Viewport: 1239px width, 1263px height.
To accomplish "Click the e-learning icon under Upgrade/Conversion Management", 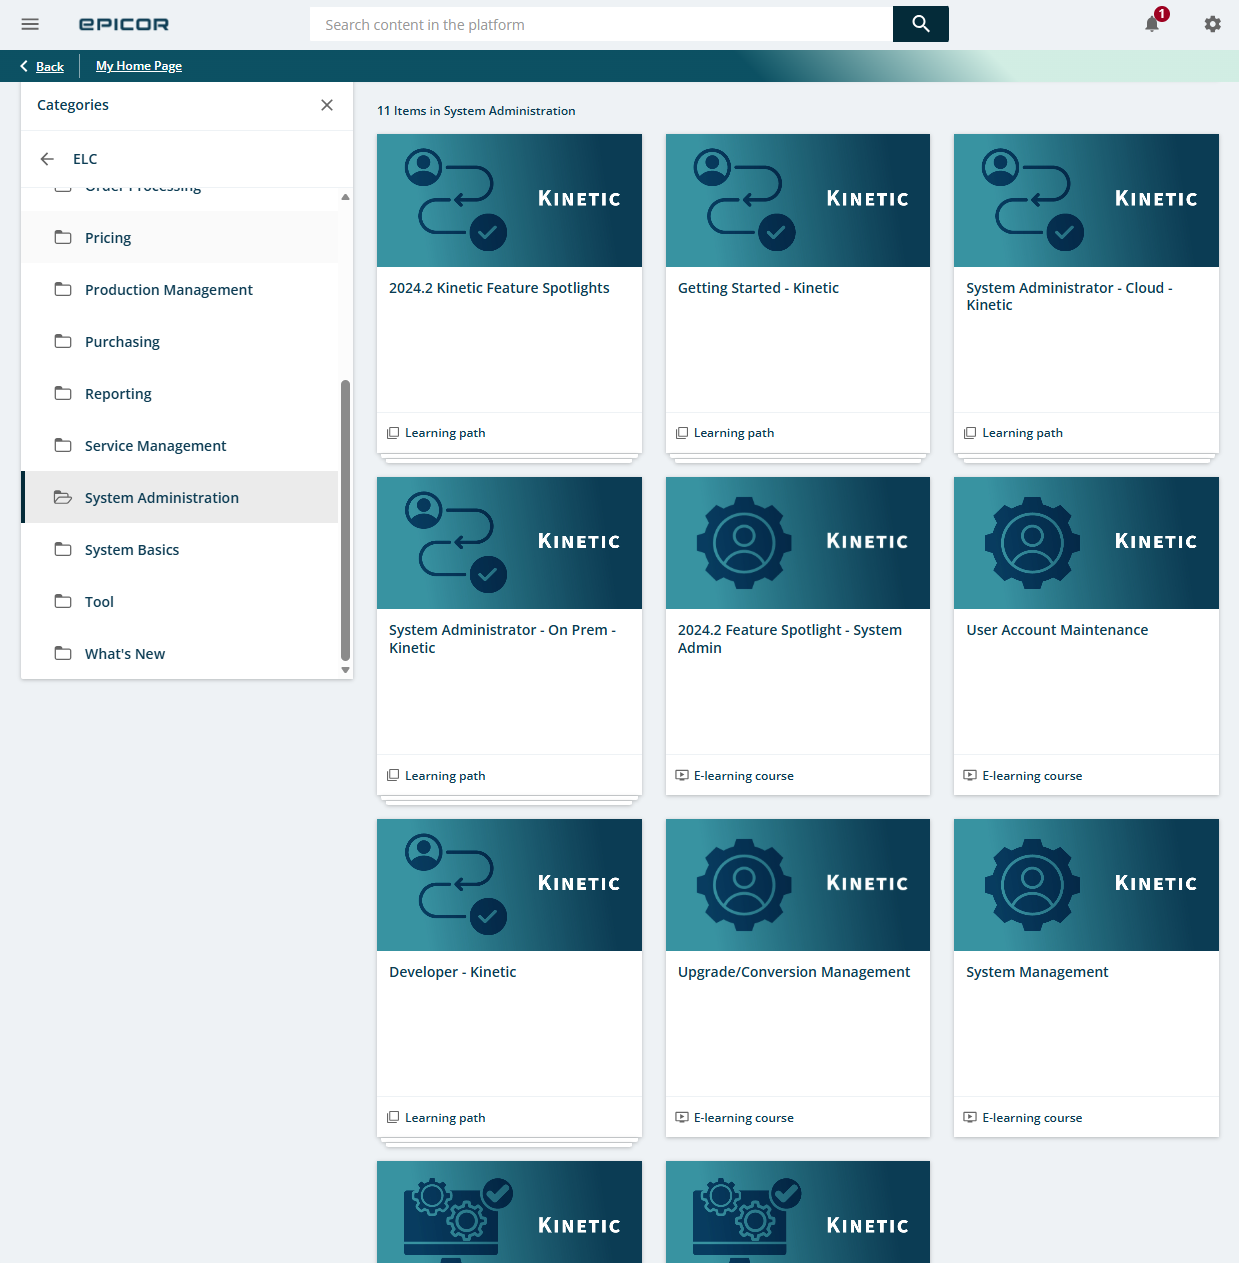I will click(x=682, y=1118).
